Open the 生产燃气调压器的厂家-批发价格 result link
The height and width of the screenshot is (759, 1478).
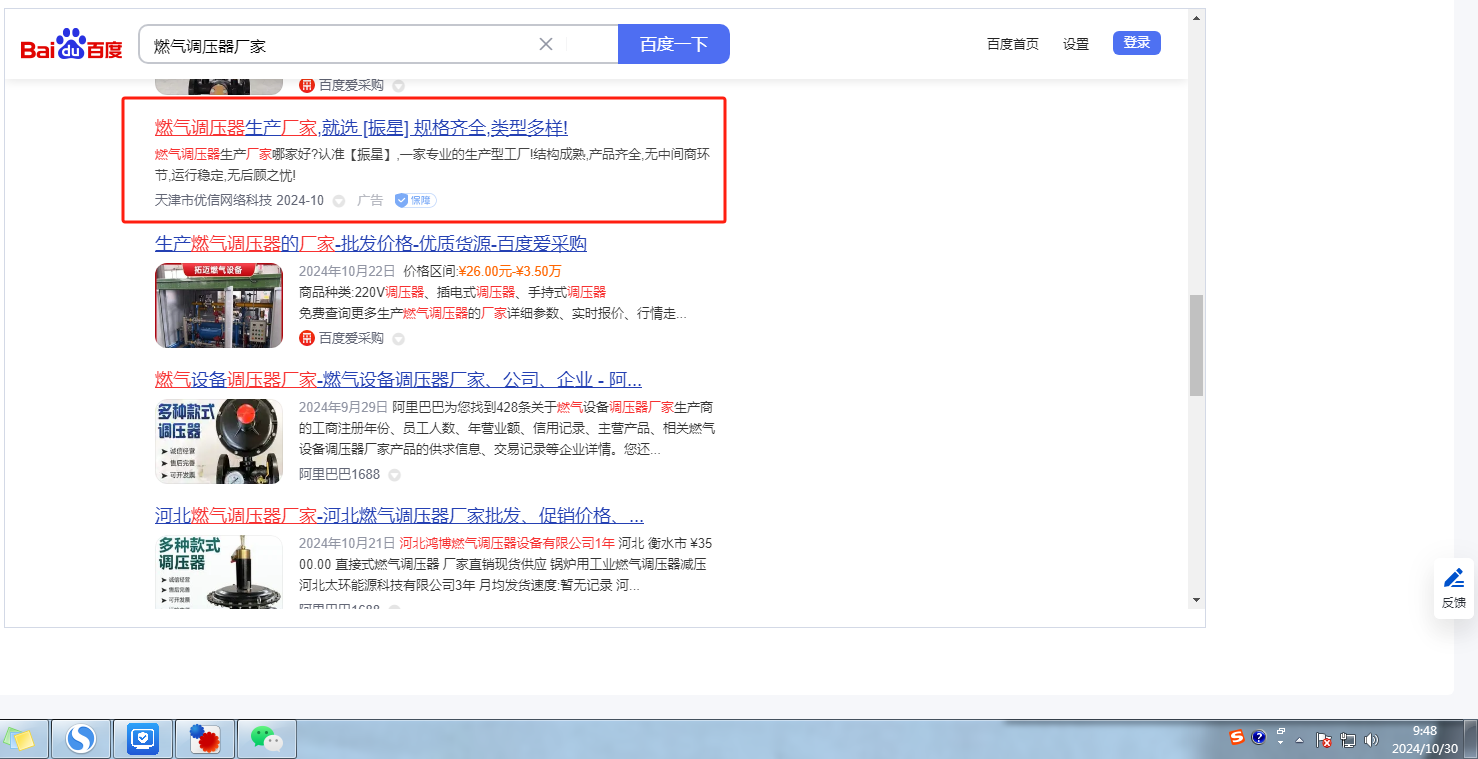(370, 244)
